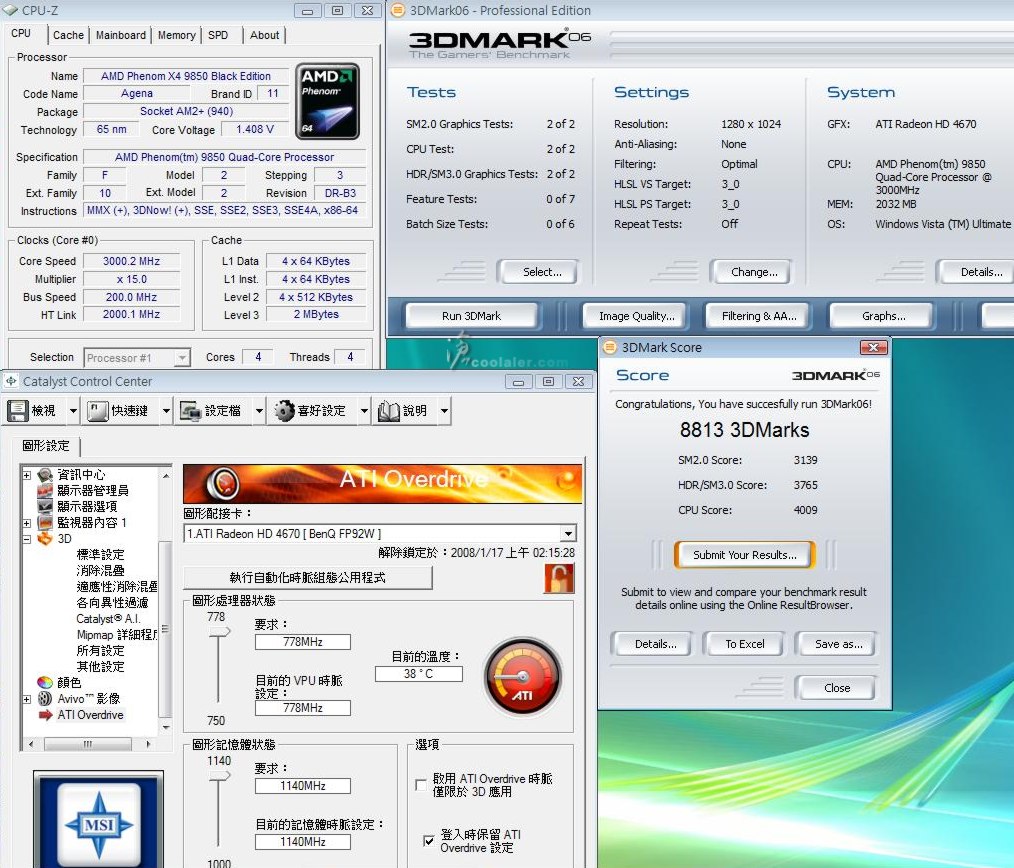Click Submit Your Results... button
Image resolution: width=1014 pixels, height=868 pixels.
tap(744, 555)
